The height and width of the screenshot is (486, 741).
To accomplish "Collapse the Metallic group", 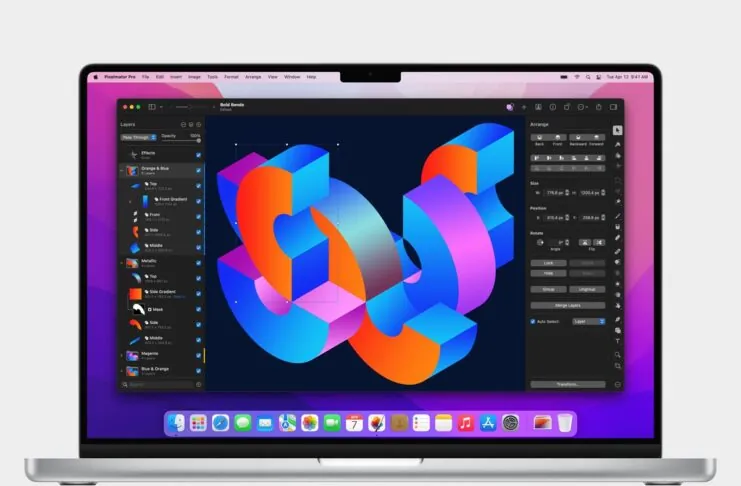I will coord(122,263).
